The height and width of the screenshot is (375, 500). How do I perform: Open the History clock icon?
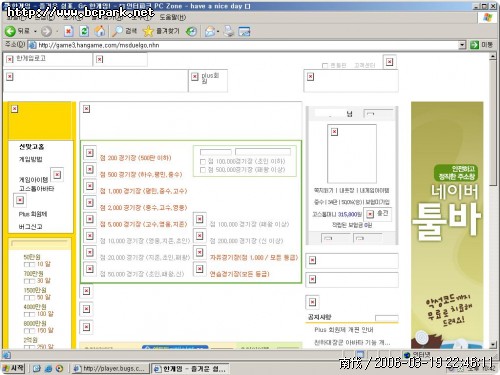click(191, 32)
